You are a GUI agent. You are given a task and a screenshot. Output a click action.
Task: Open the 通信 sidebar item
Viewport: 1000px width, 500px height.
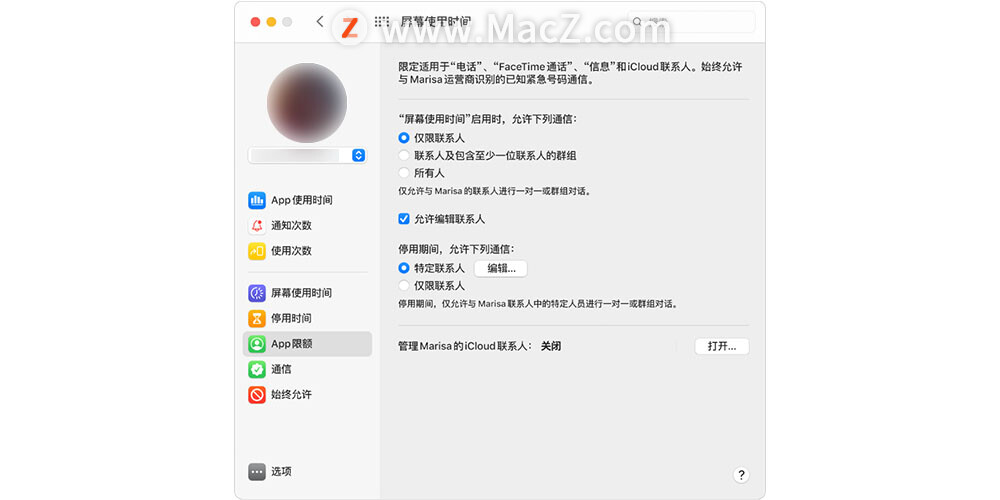(307, 369)
